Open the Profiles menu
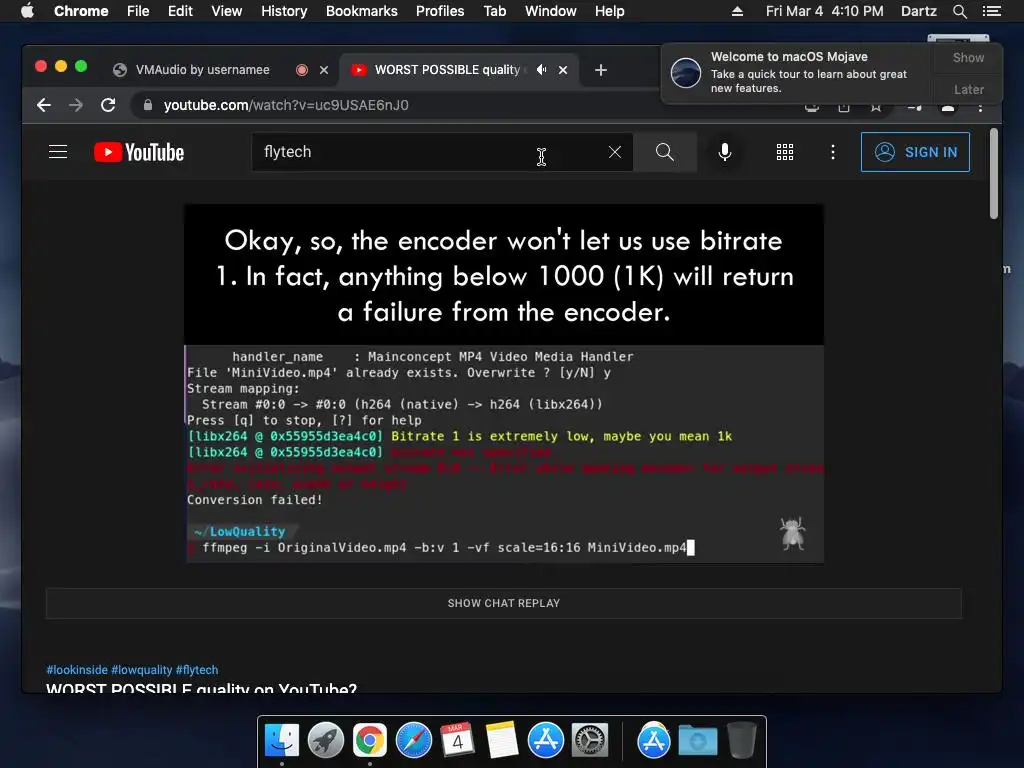The height and width of the screenshot is (768, 1024). pyautogui.click(x=440, y=11)
